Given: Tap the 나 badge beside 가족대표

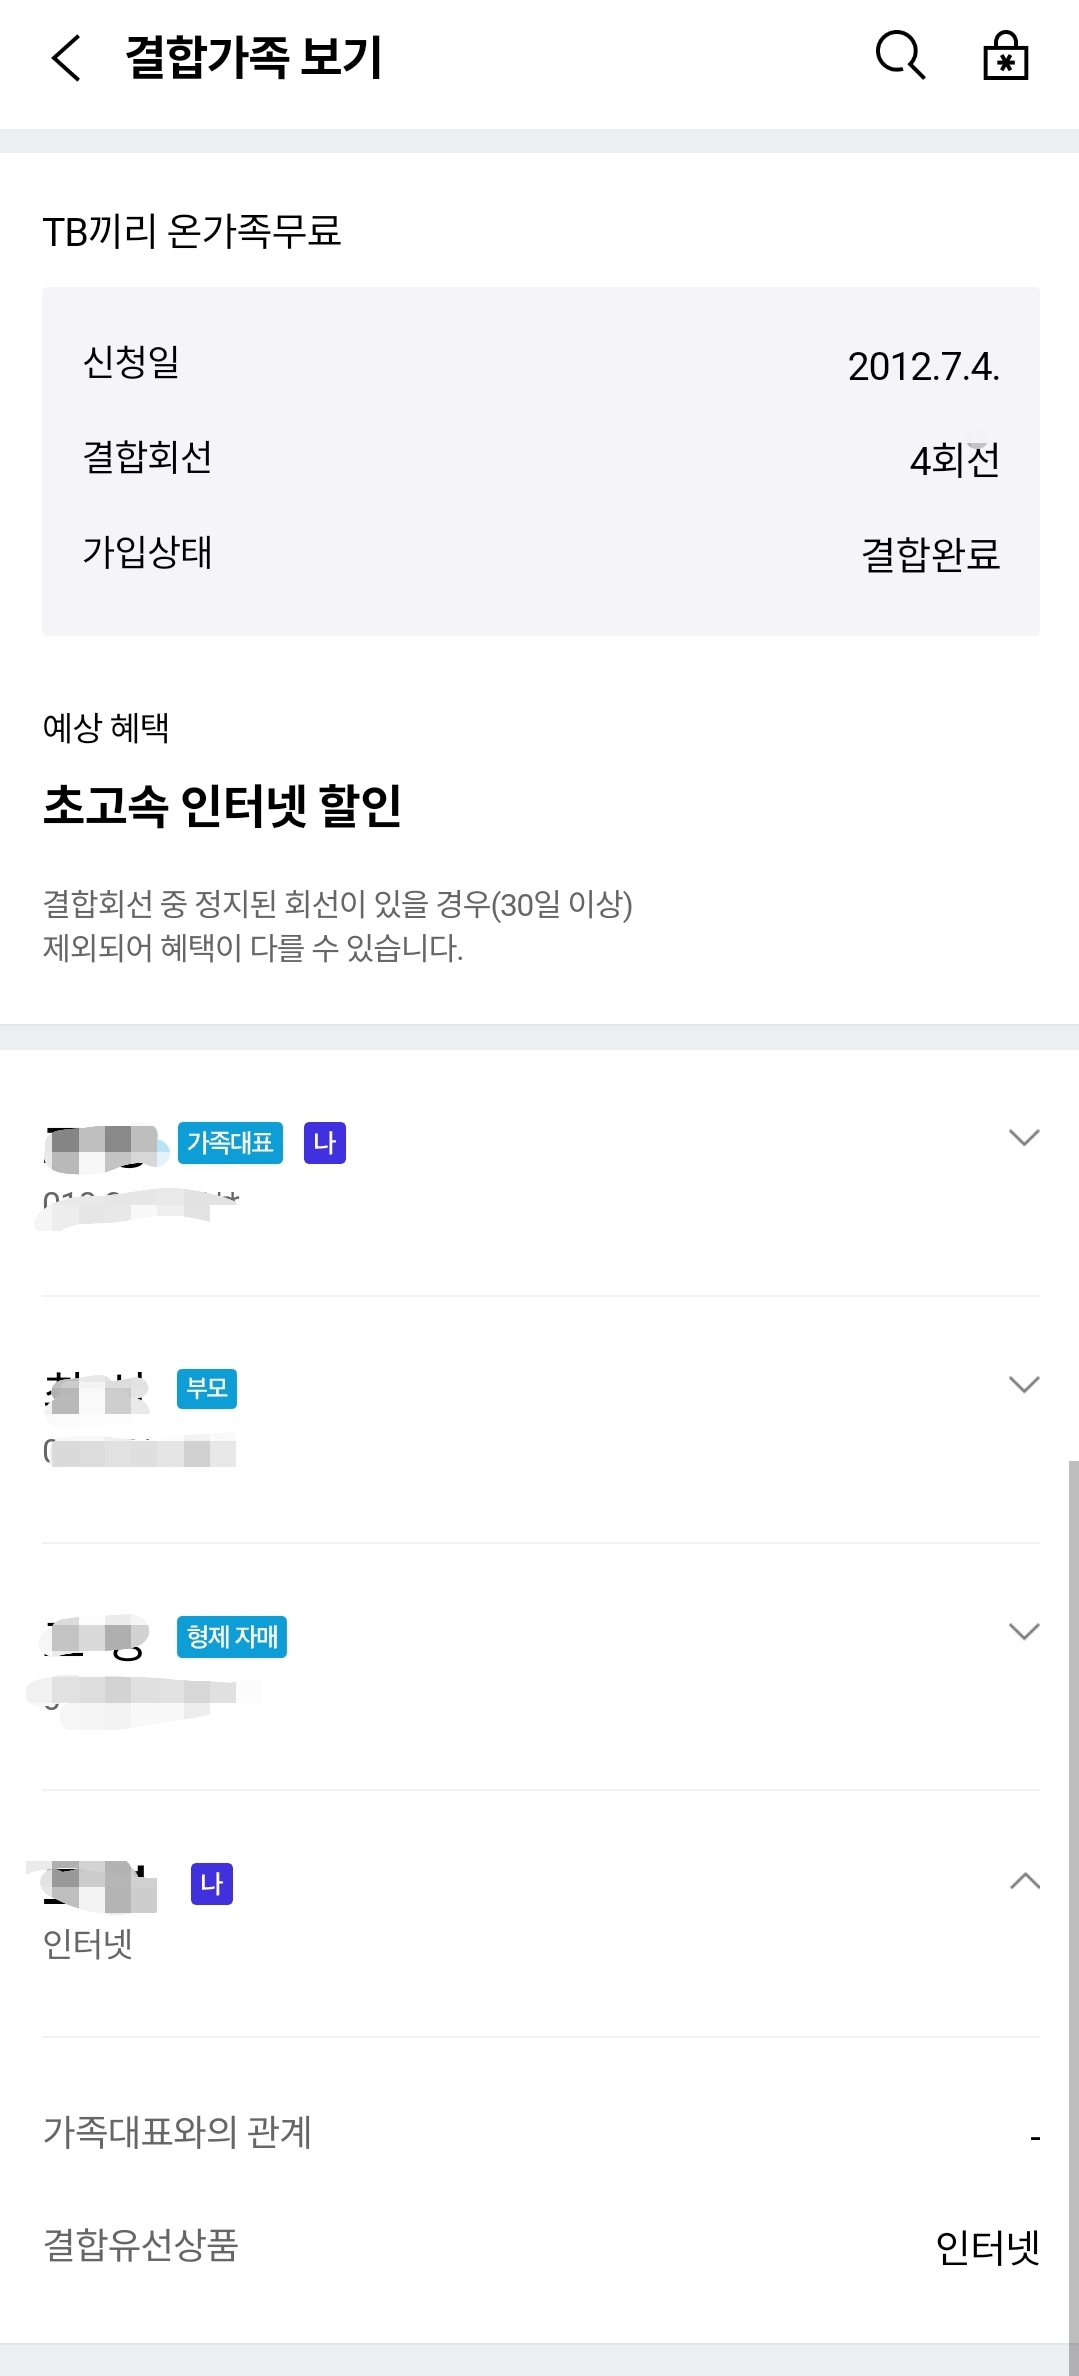Looking at the screenshot, I should tap(325, 1143).
